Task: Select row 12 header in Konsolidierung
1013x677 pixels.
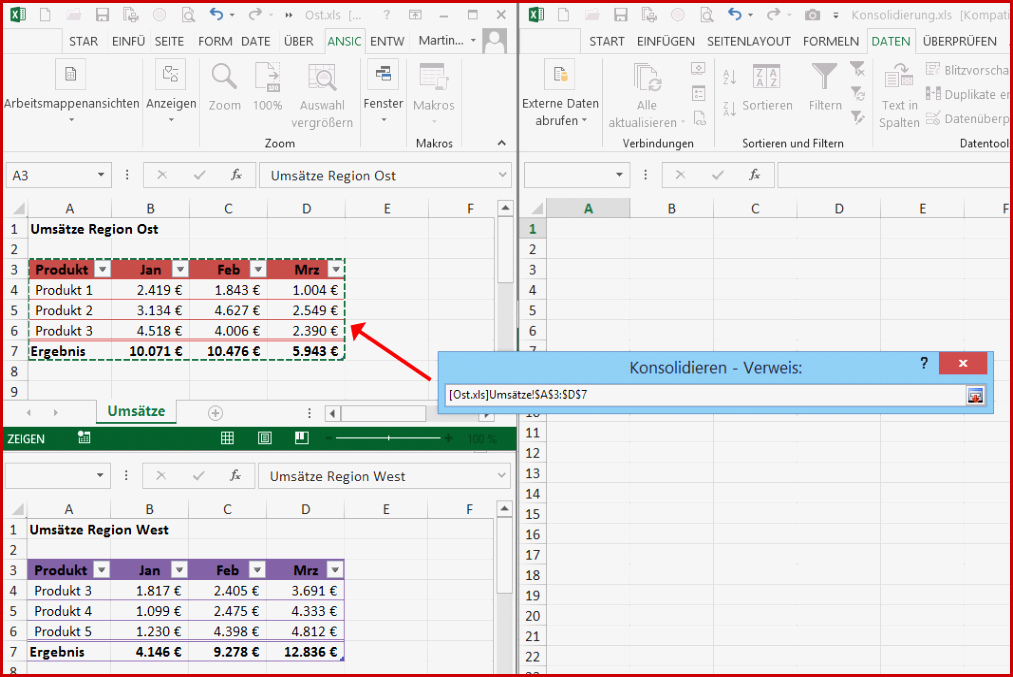Action: click(532, 453)
